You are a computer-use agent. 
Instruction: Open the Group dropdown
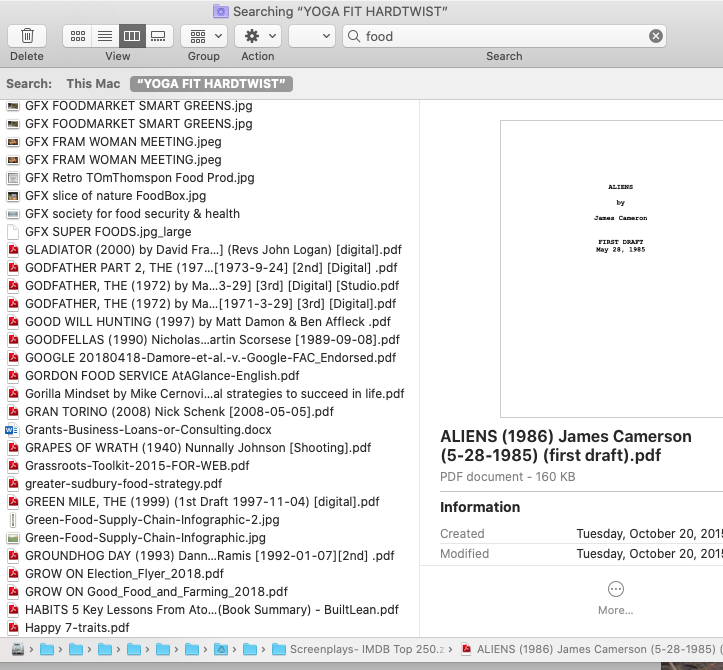coord(204,36)
